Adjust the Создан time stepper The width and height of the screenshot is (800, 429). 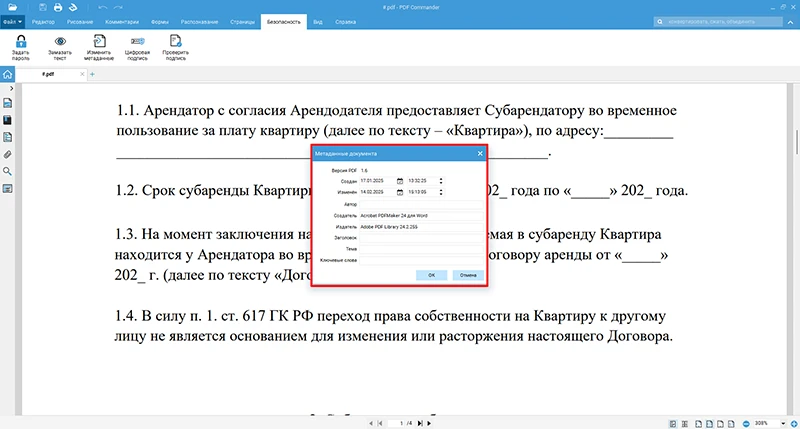[x=441, y=181]
